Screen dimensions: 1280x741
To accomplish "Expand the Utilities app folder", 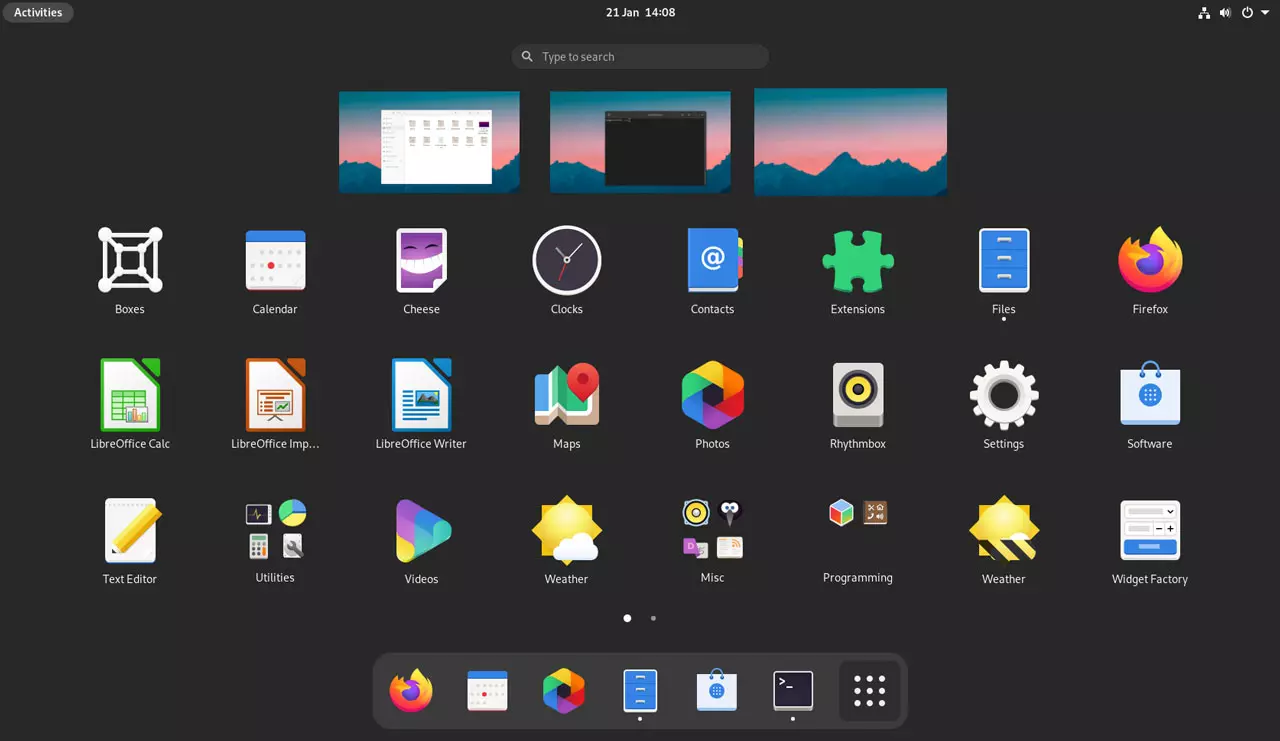I will (275, 530).
